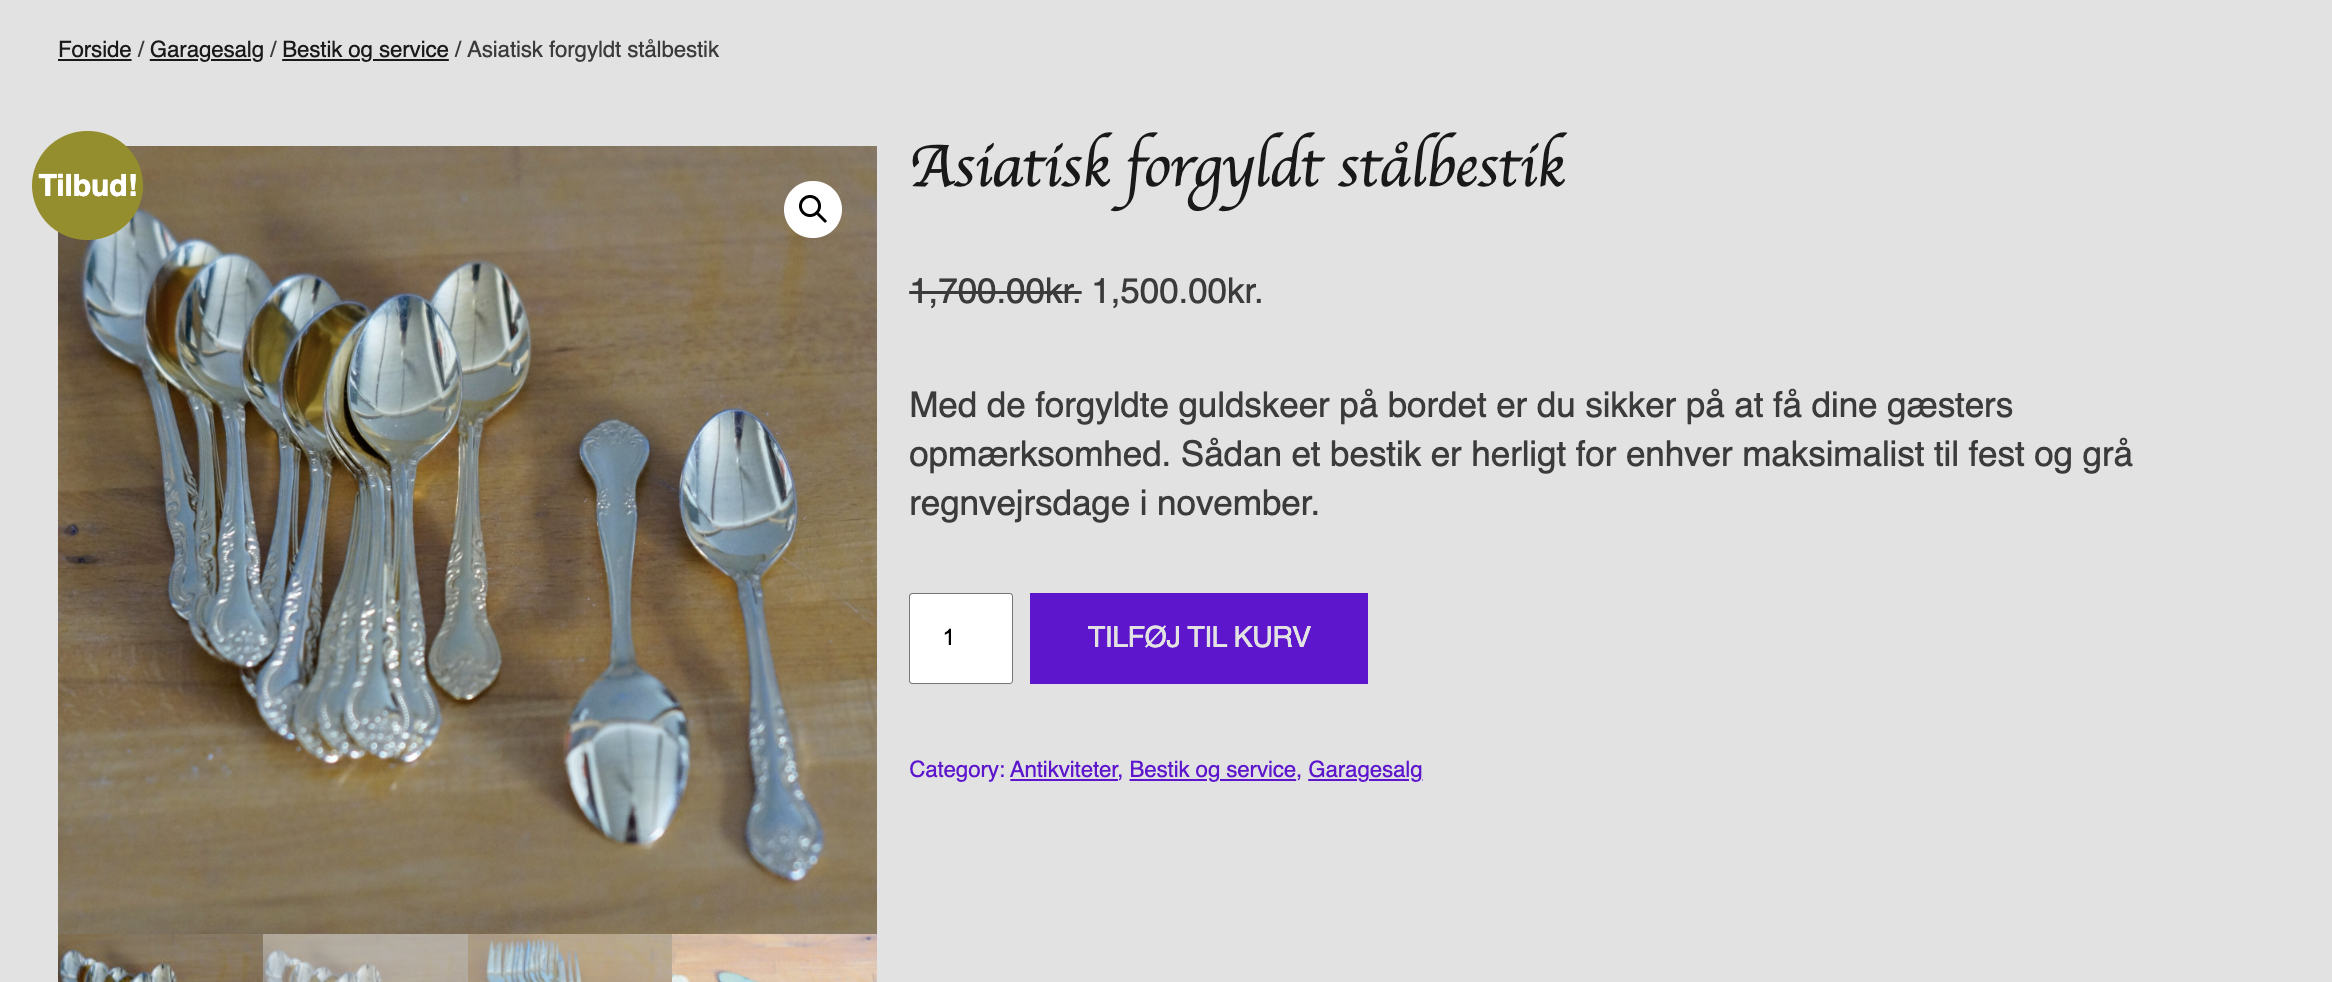Visit the Garagesalg category link
Viewport: 2332px width, 982px height.
pos(1364,769)
